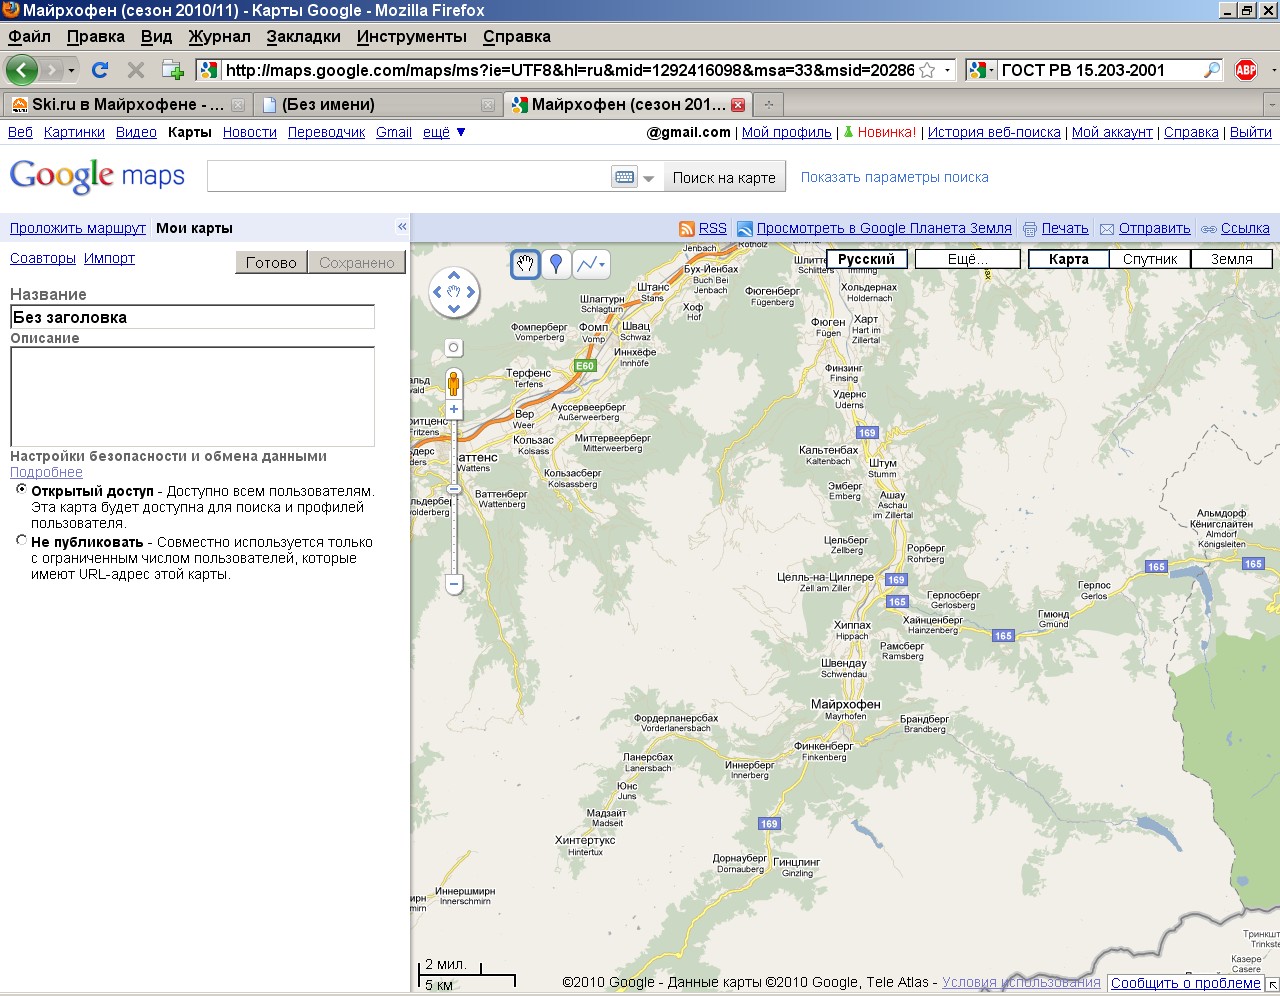Open the Закладки menu
The height and width of the screenshot is (996, 1280).
coord(304,36)
